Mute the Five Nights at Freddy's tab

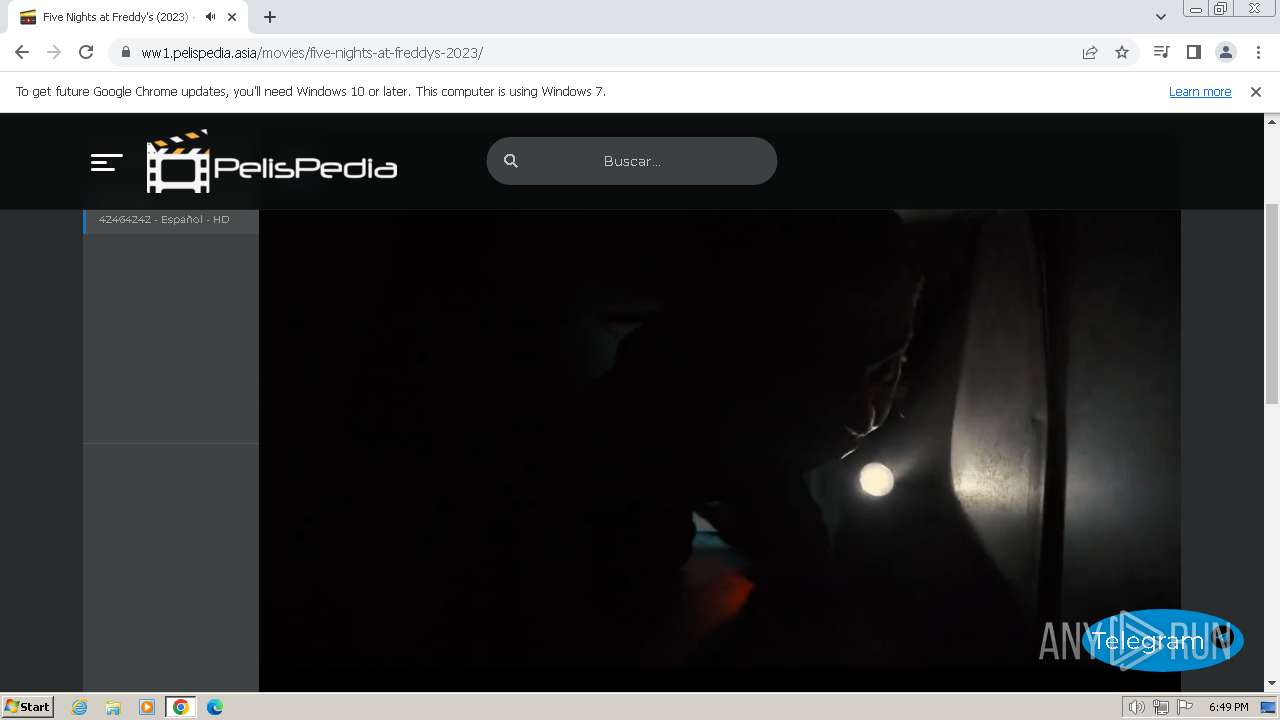(210, 17)
